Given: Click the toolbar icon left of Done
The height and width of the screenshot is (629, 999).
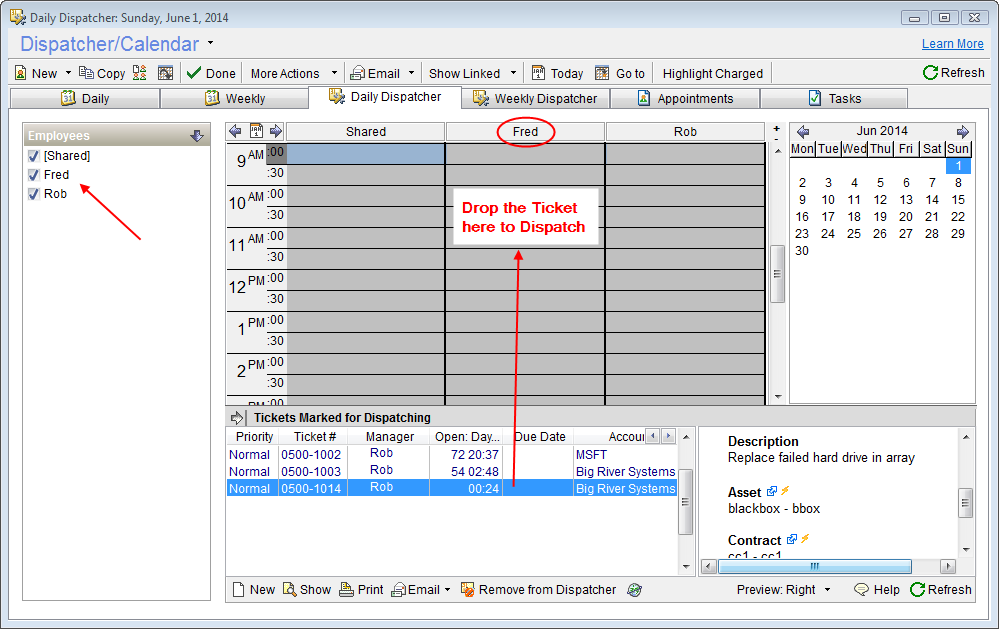Looking at the screenshot, I should tap(165, 73).
